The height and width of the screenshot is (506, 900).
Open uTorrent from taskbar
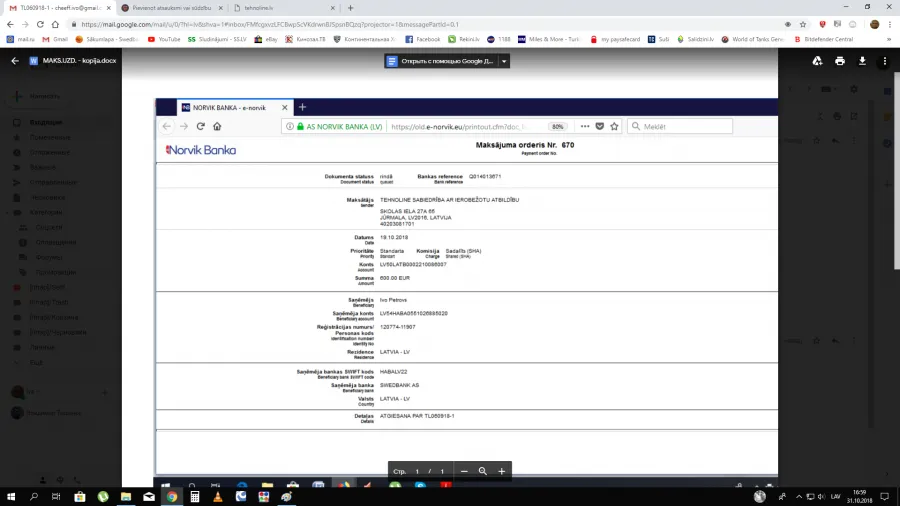(103, 497)
